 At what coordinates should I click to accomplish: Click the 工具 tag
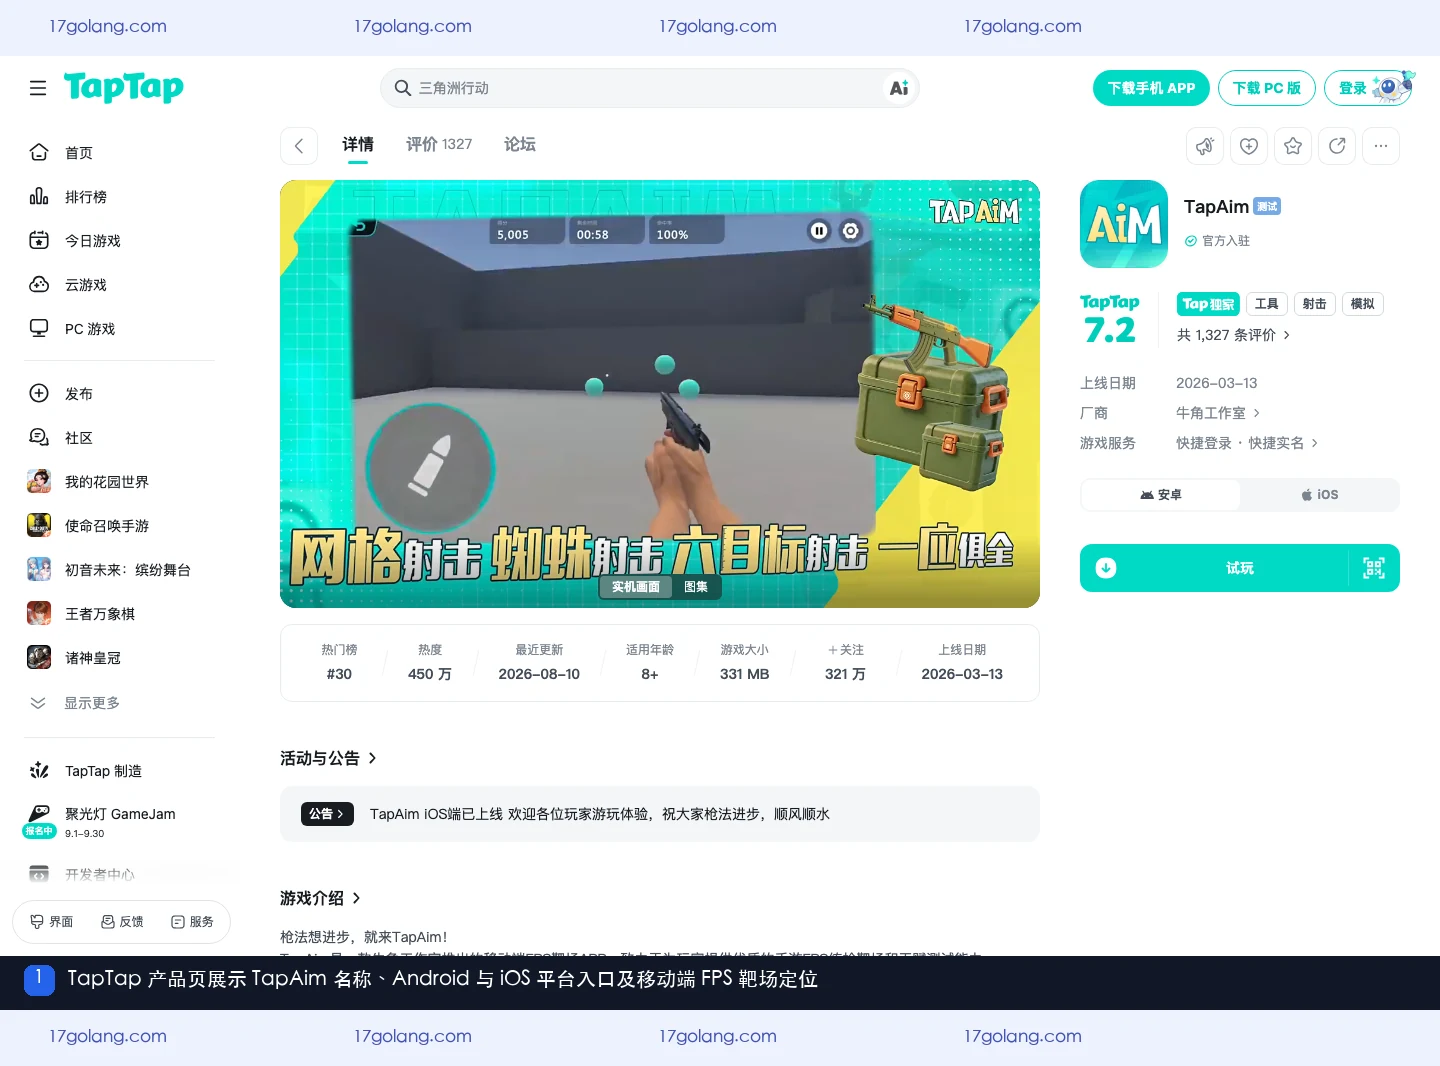(1267, 304)
